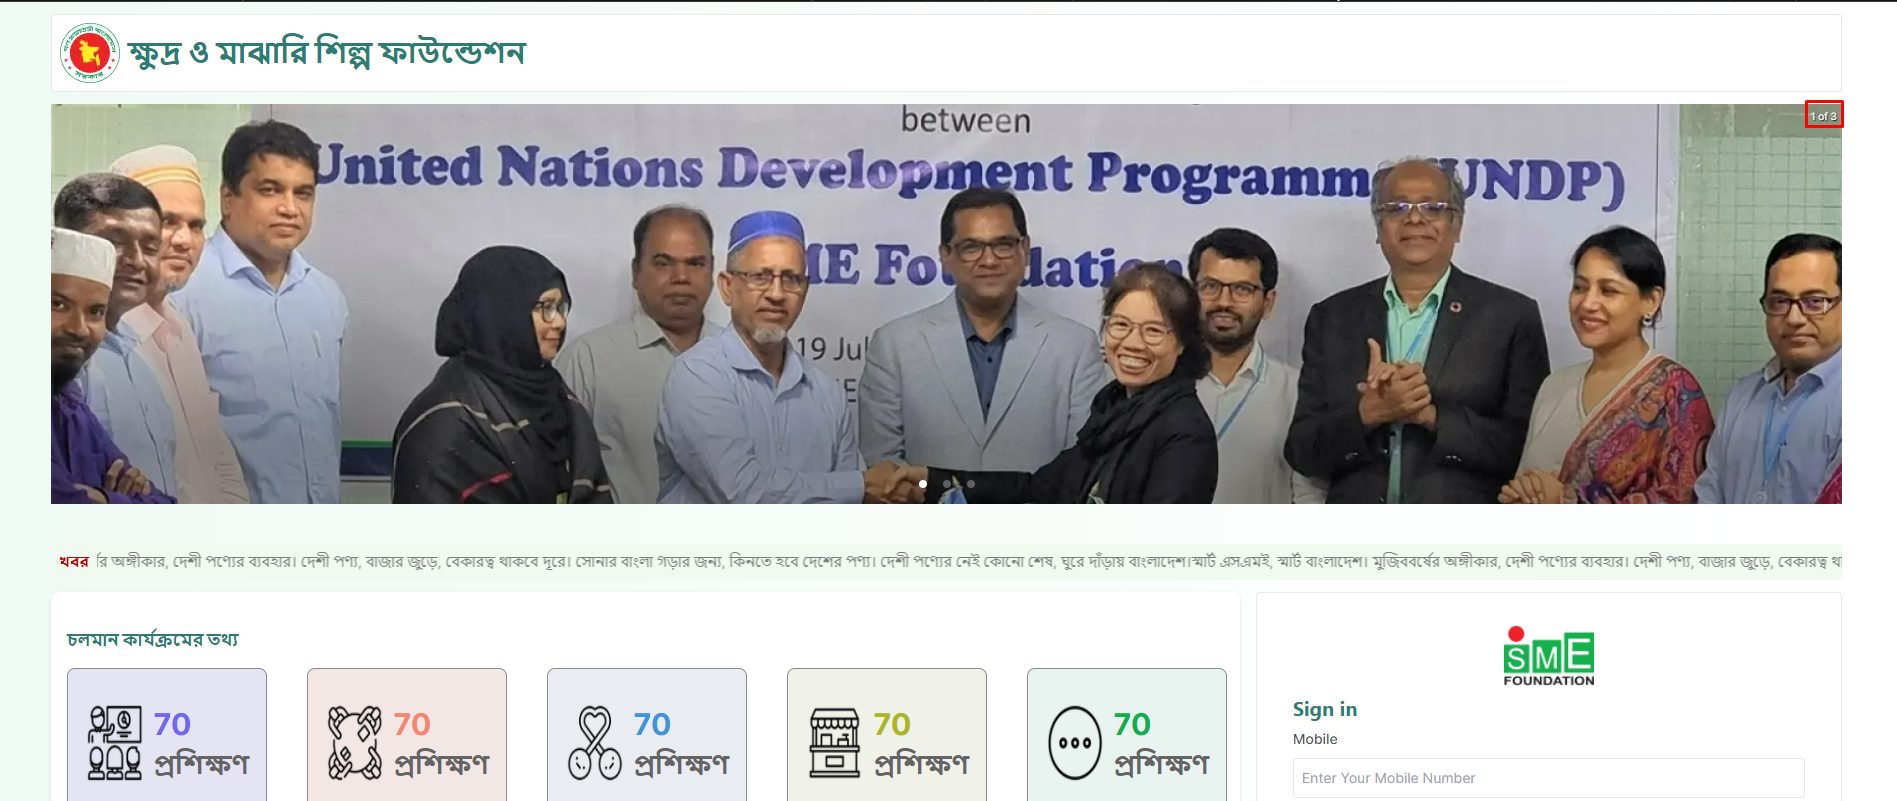Click the orange number 70
The height and width of the screenshot is (801, 1897).
(412, 724)
